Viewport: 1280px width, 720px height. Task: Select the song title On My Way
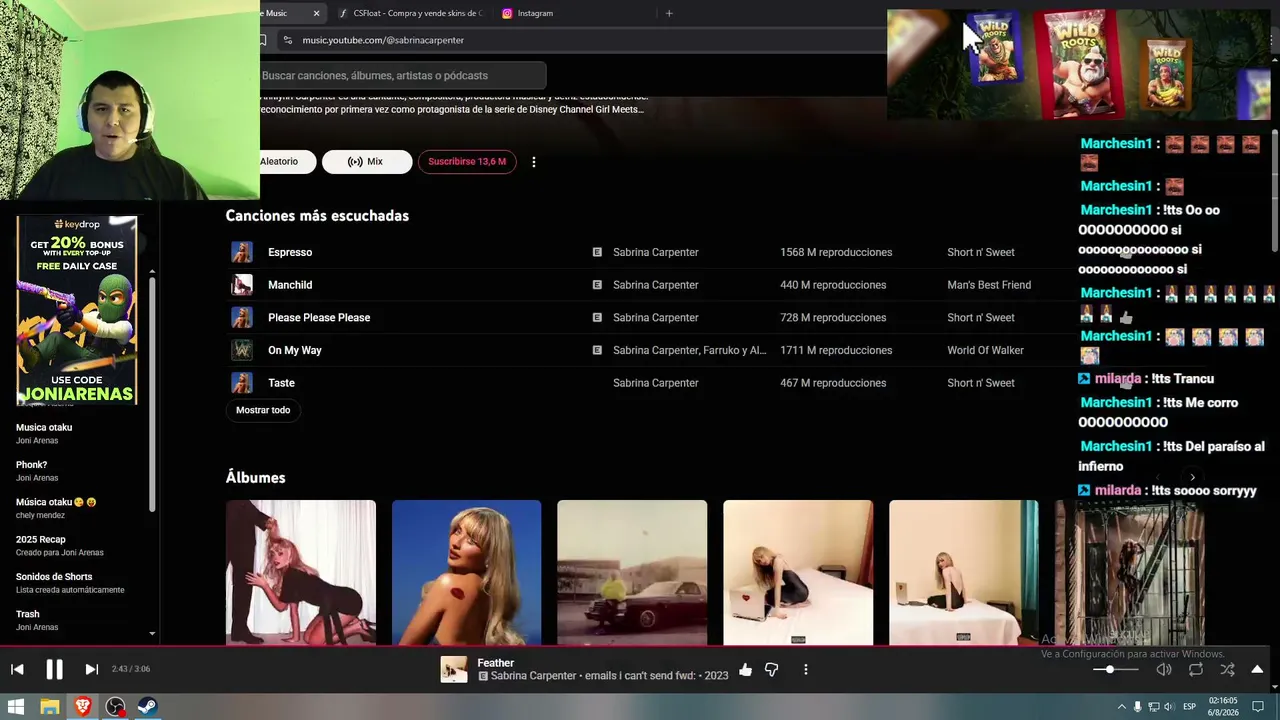coord(295,350)
